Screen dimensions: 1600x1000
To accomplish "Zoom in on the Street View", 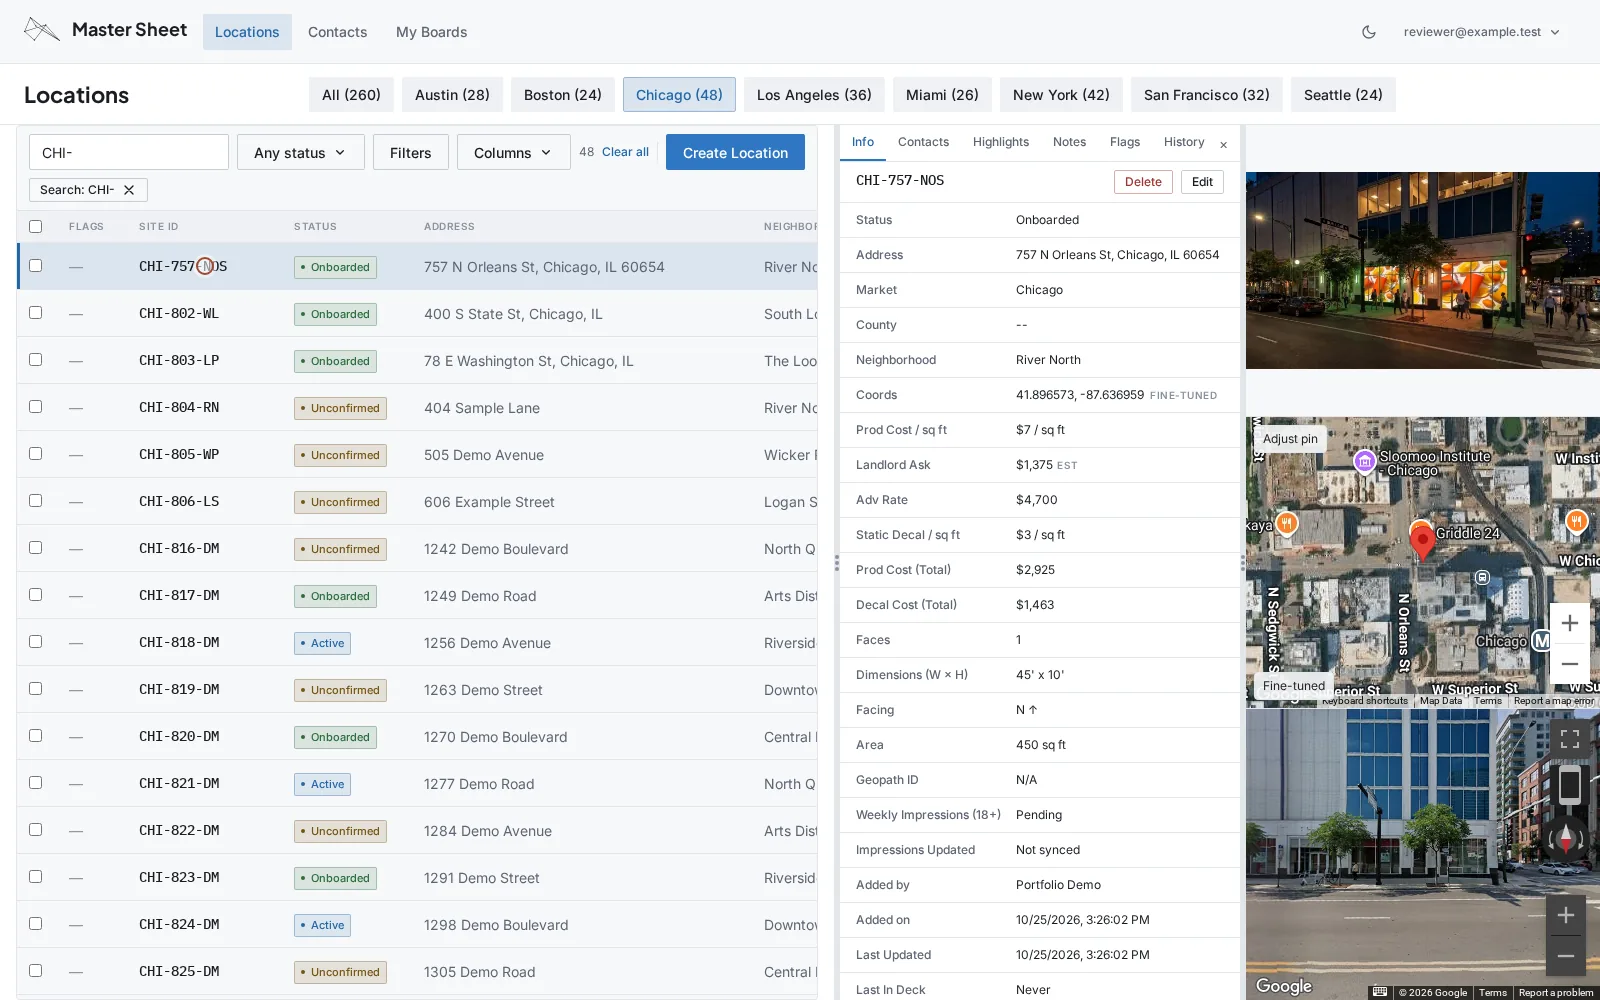I will (1566, 915).
